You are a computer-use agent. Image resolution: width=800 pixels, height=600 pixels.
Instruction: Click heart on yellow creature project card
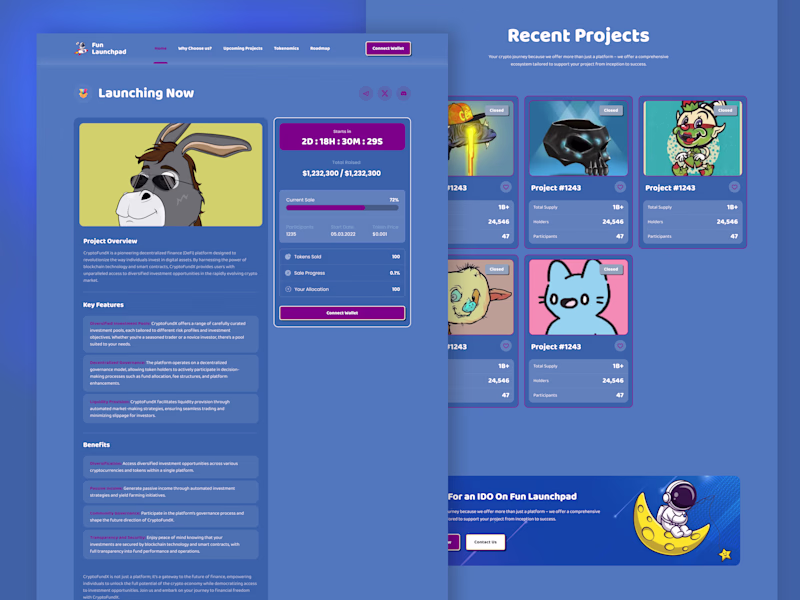pos(506,346)
